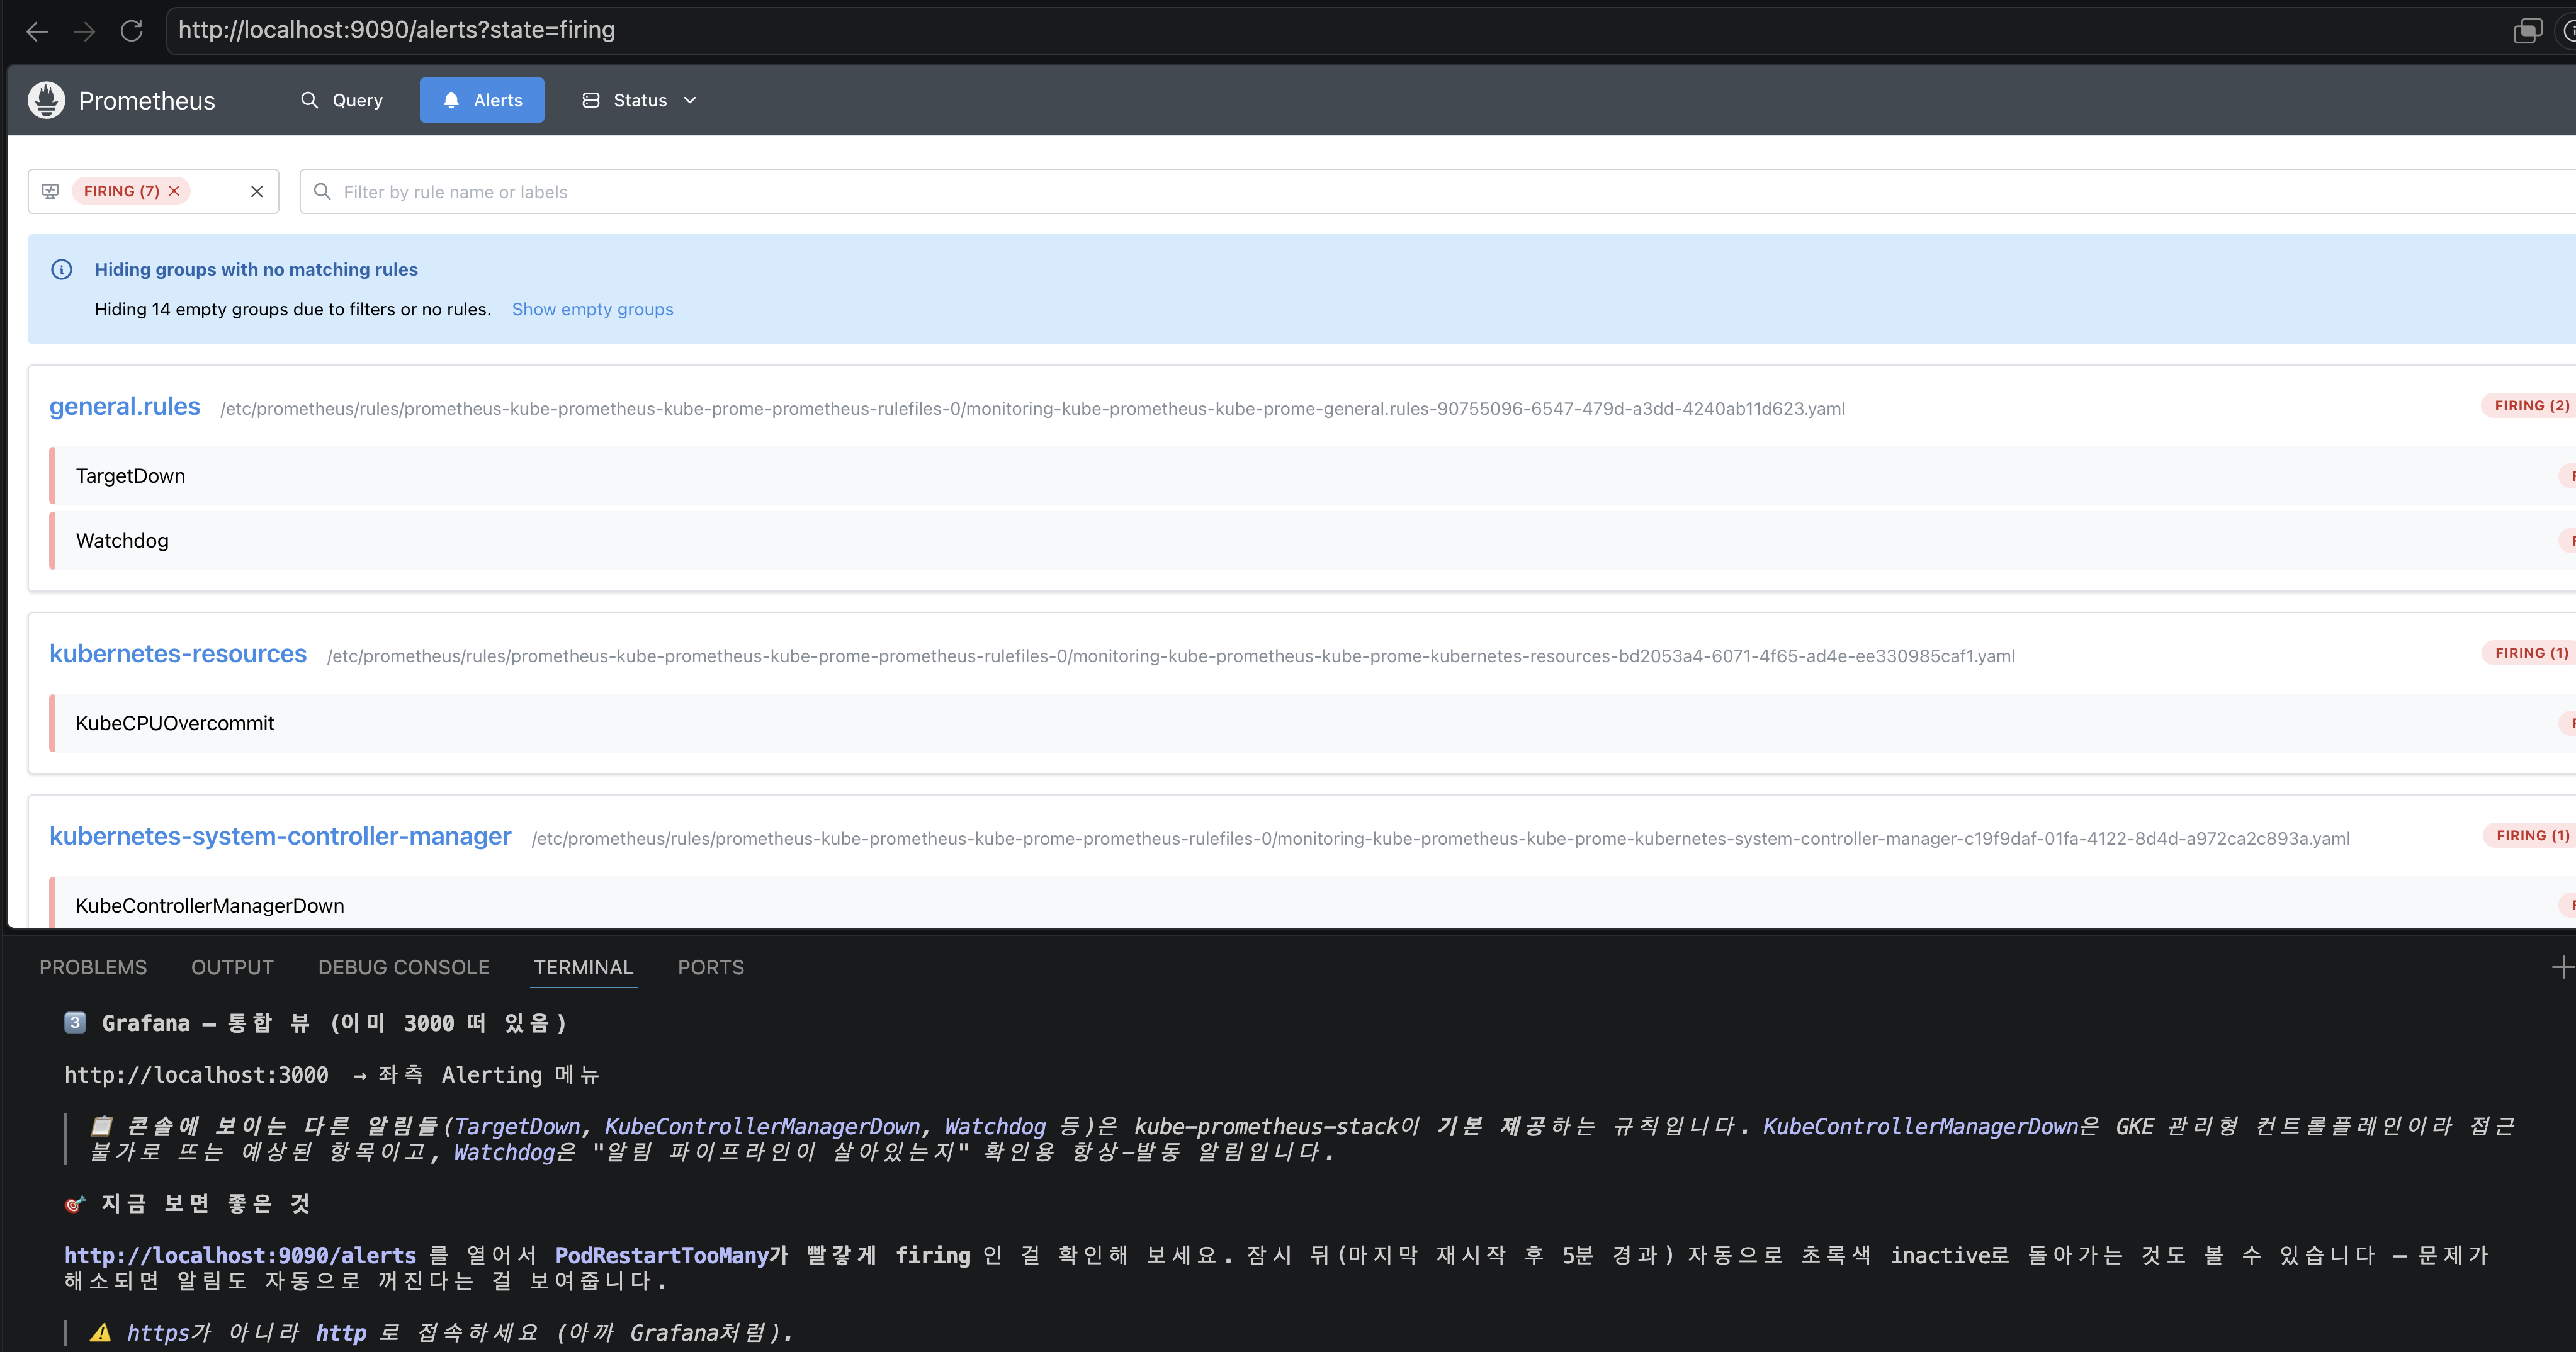Click the Prometheus title text
The height and width of the screenshot is (1352, 2576).
pos(147,101)
